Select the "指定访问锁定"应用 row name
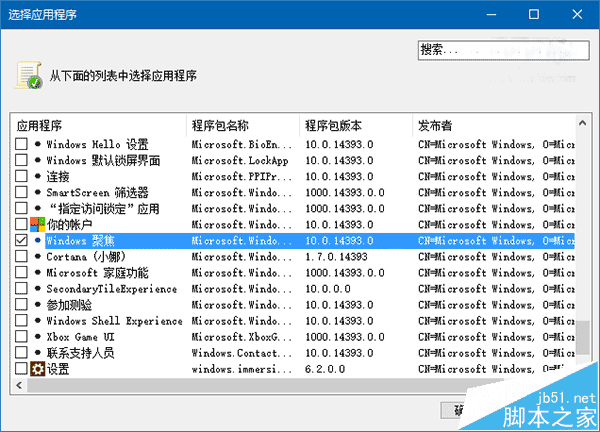The image size is (600, 432). (103, 209)
